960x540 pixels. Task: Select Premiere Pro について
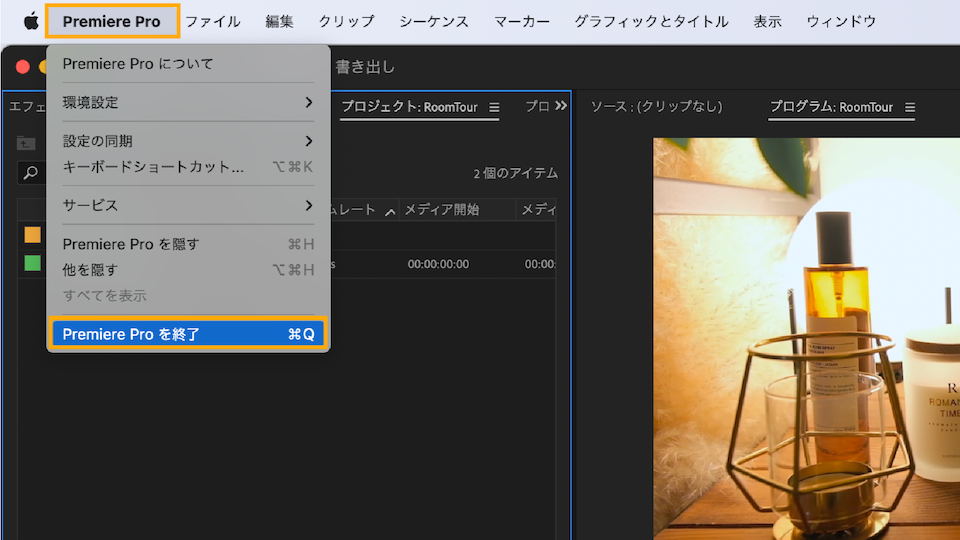(x=189, y=64)
